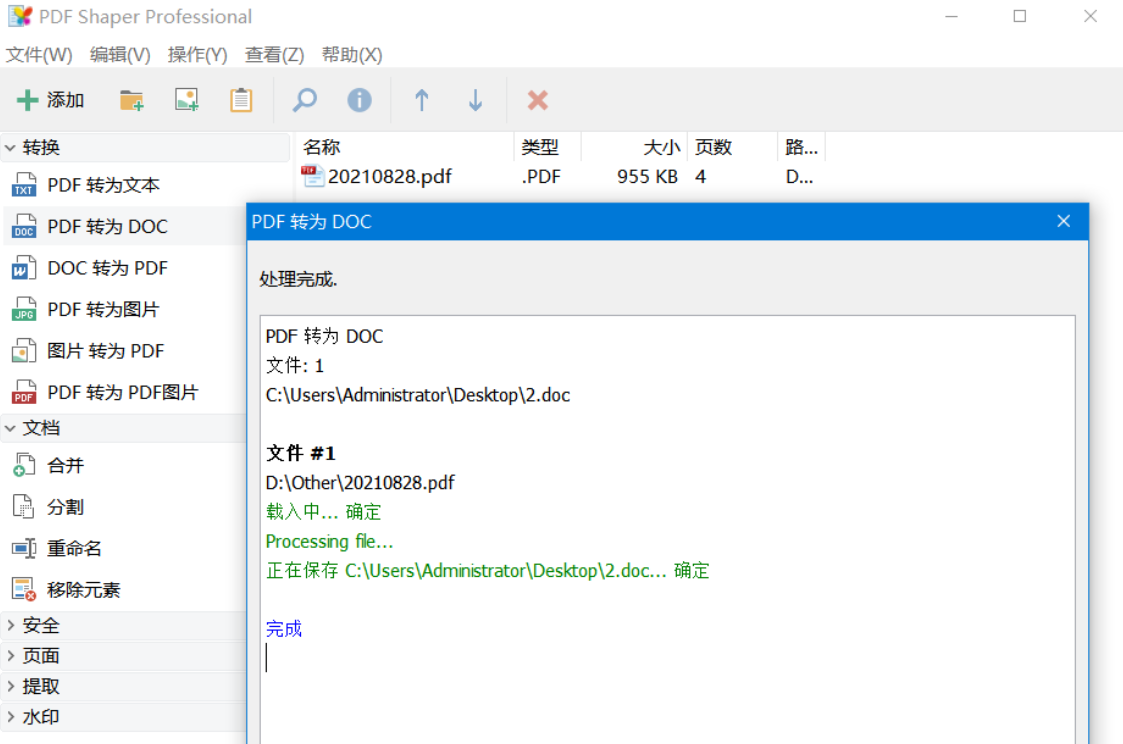1123x744 pixels.
Task: Click the add folder icon in toolbar
Action: click(132, 100)
